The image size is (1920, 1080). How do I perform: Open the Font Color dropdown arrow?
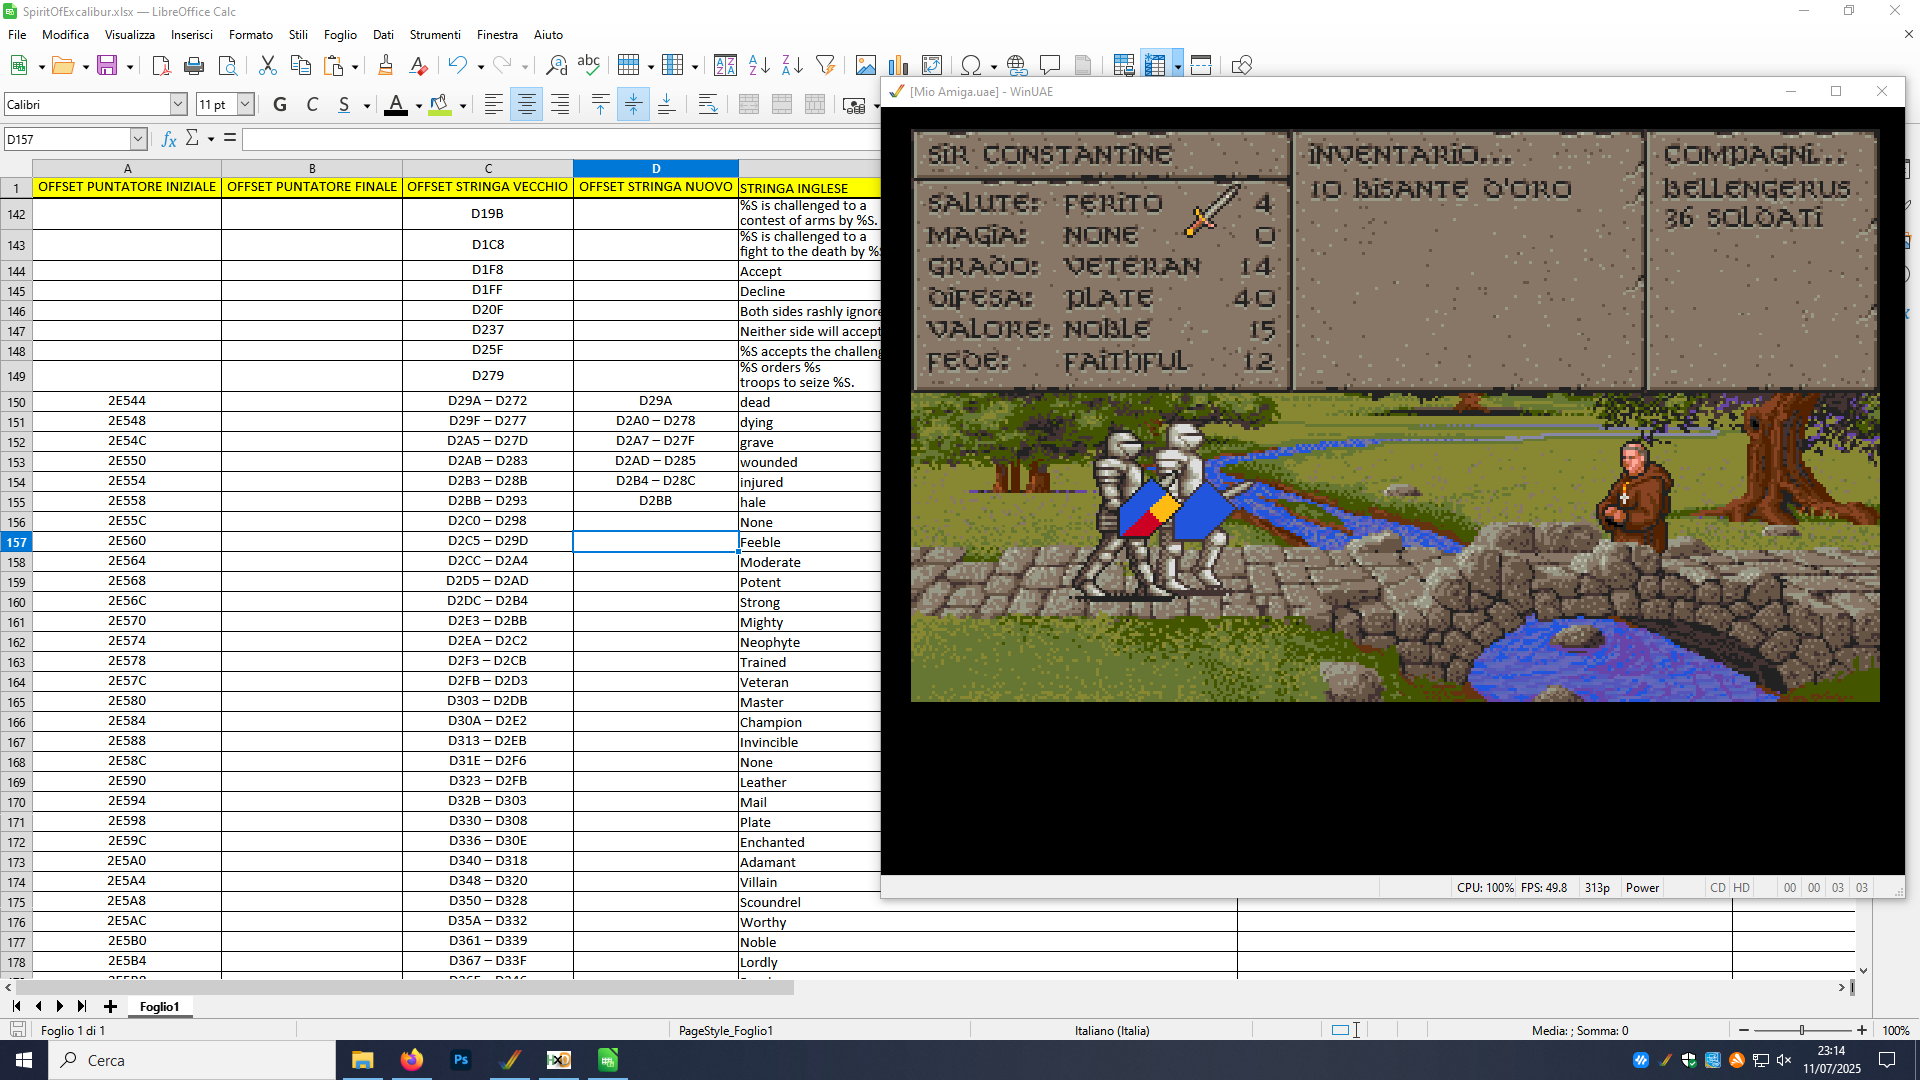pos(419,105)
